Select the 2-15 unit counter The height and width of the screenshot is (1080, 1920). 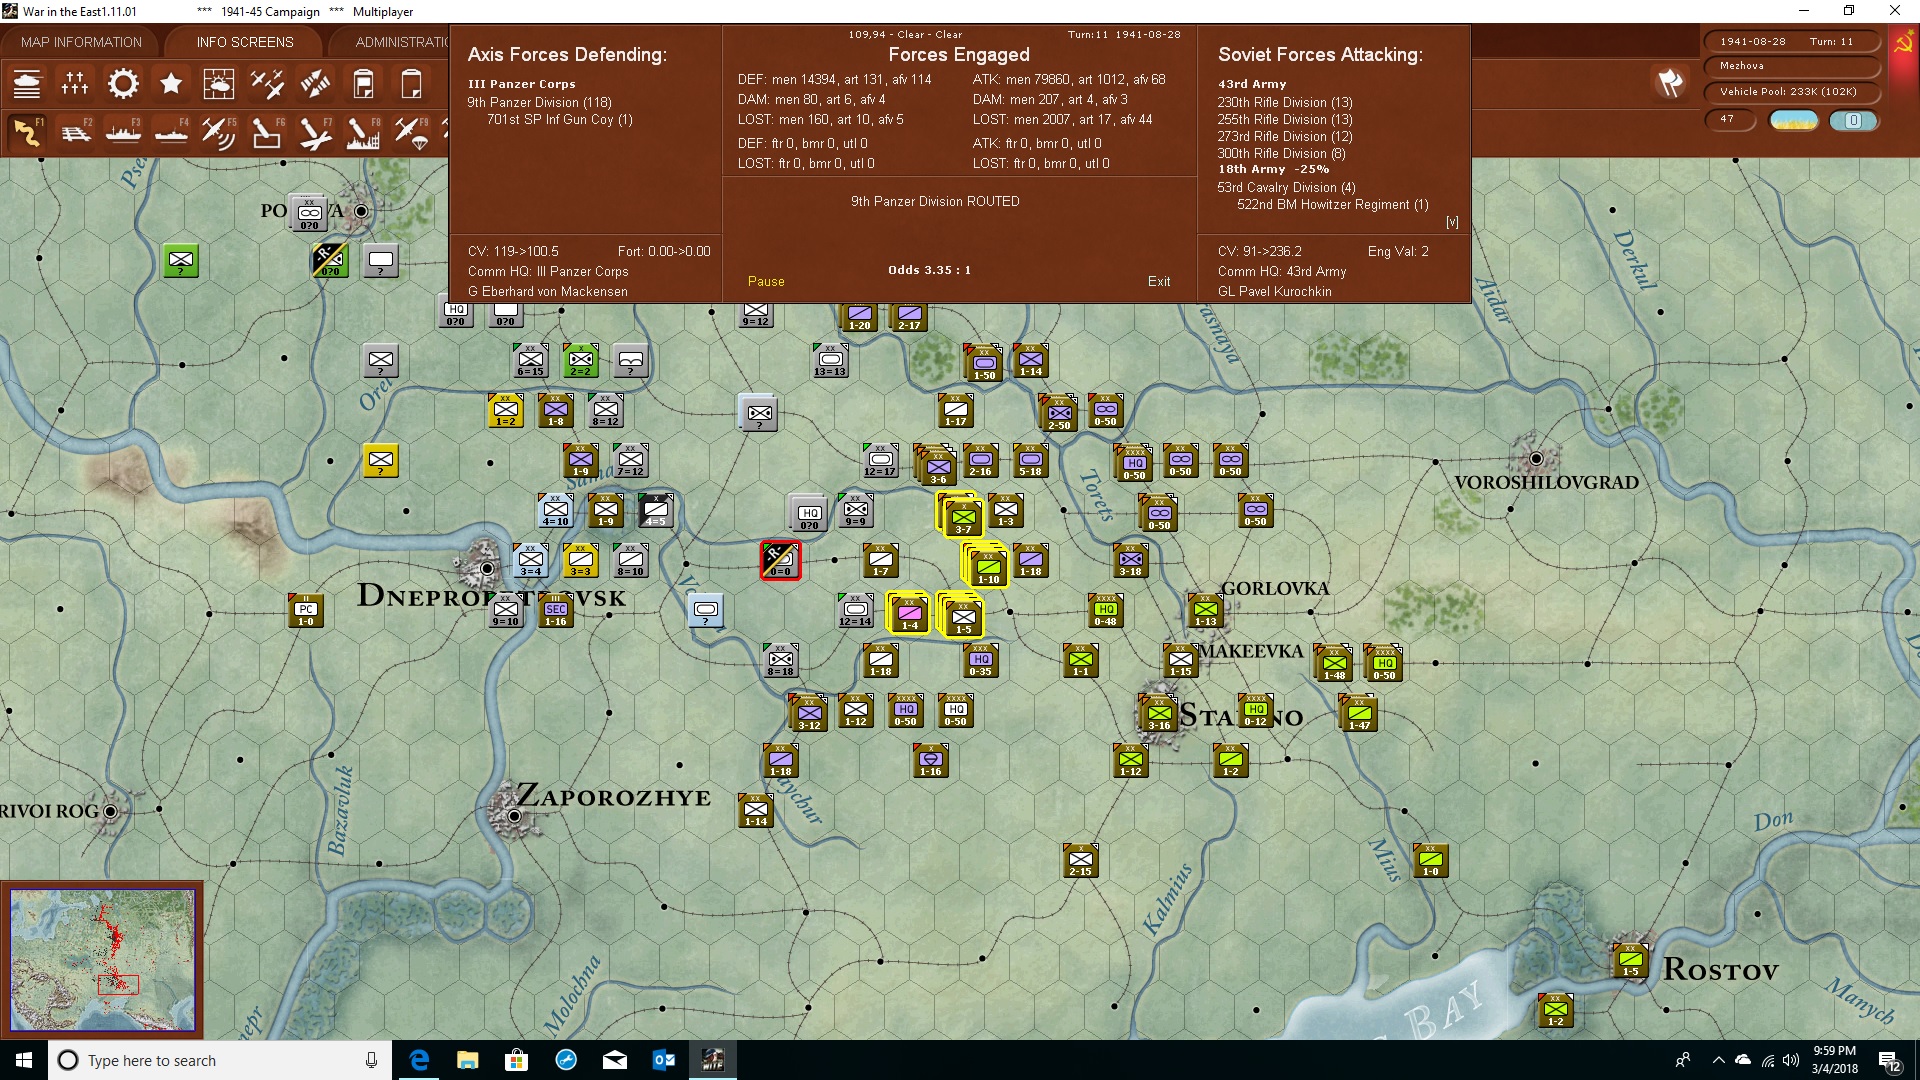1081,860
